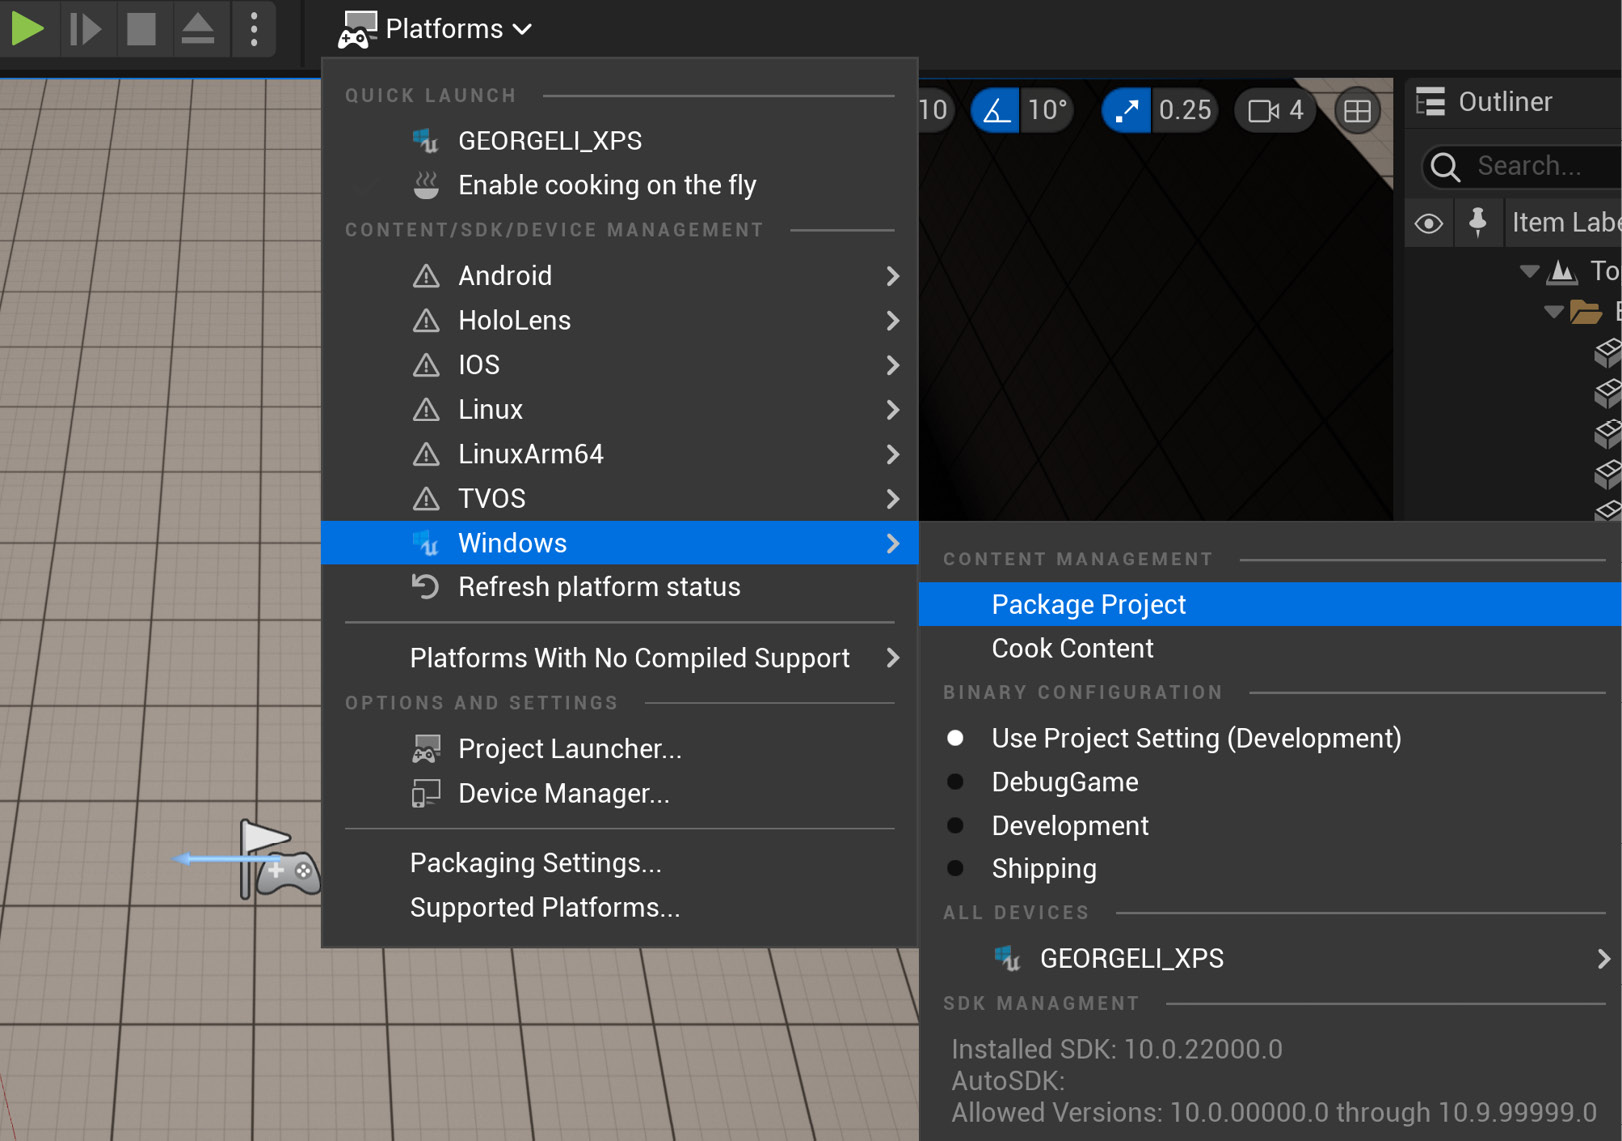Image resolution: width=1622 pixels, height=1141 pixels.
Task: Choose Package Project for Windows
Action: click(x=1270, y=604)
